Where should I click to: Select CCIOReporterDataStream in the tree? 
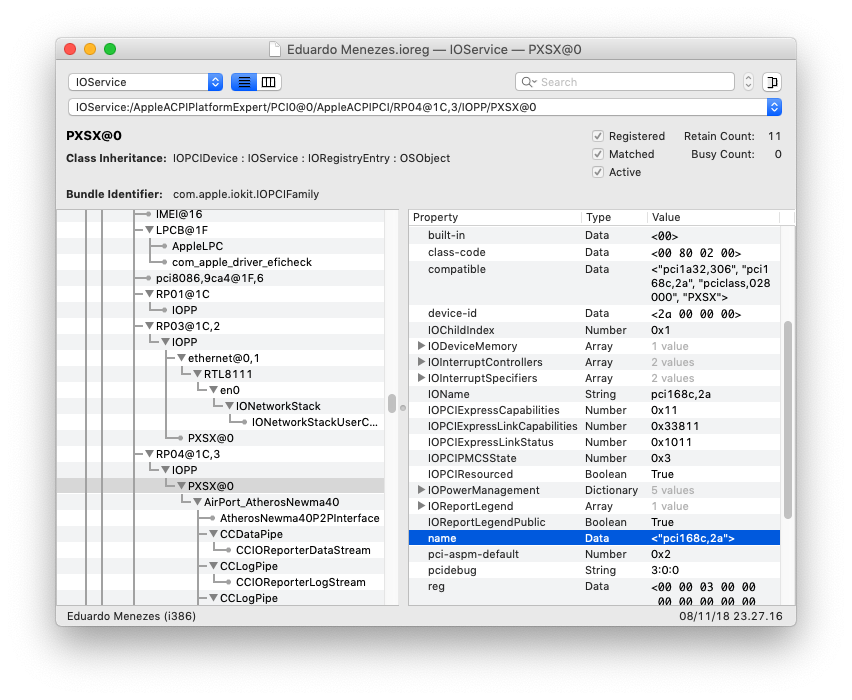coord(303,550)
